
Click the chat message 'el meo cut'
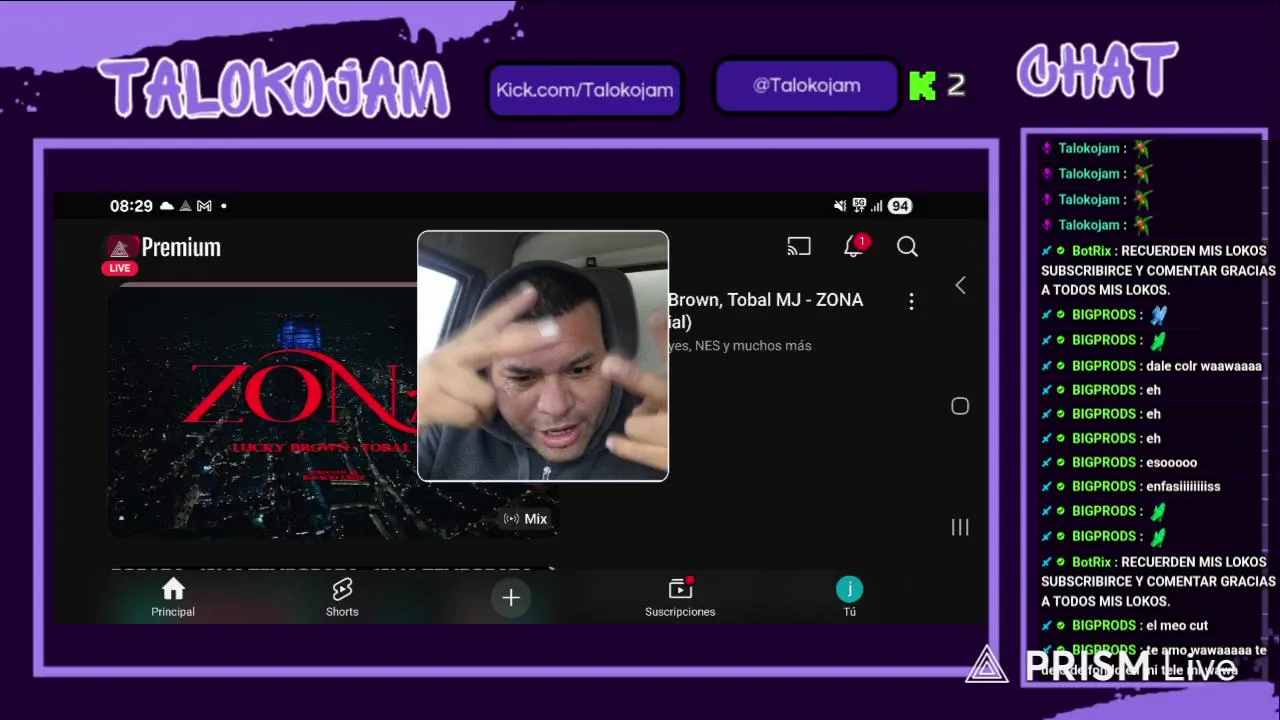point(1176,625)
